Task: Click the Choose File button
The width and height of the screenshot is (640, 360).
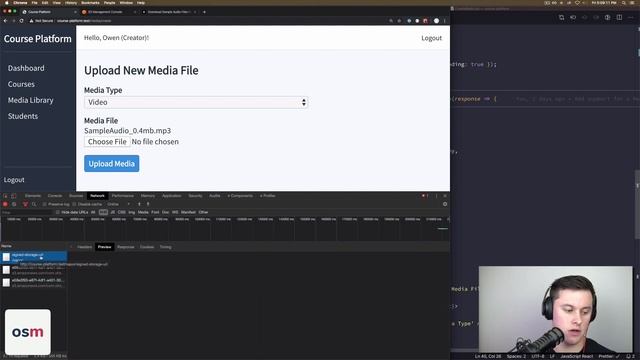Action: coord(107,142)
